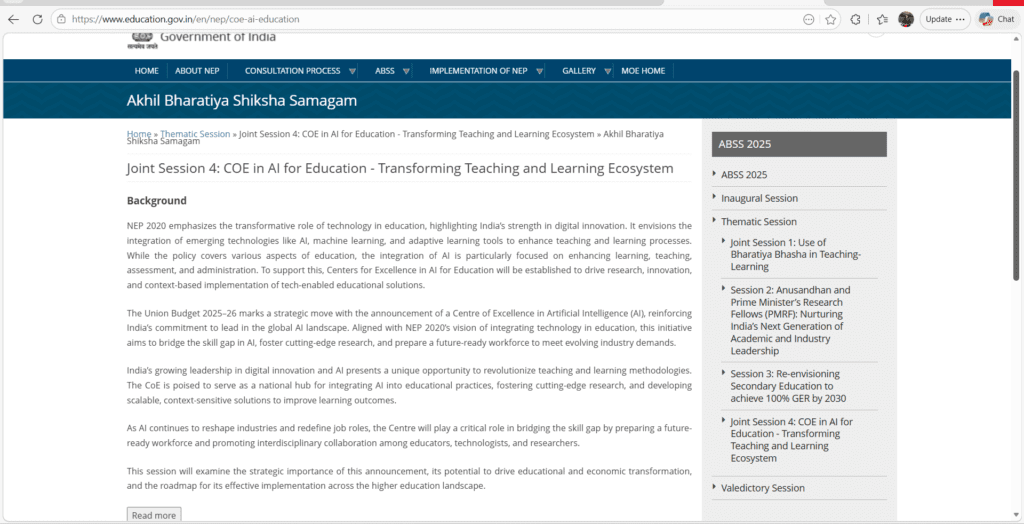This screenshot has width=1024, height=524.
Task: Open sidebar Joint Session 4 COE in AI link
Action: (792, 440)
